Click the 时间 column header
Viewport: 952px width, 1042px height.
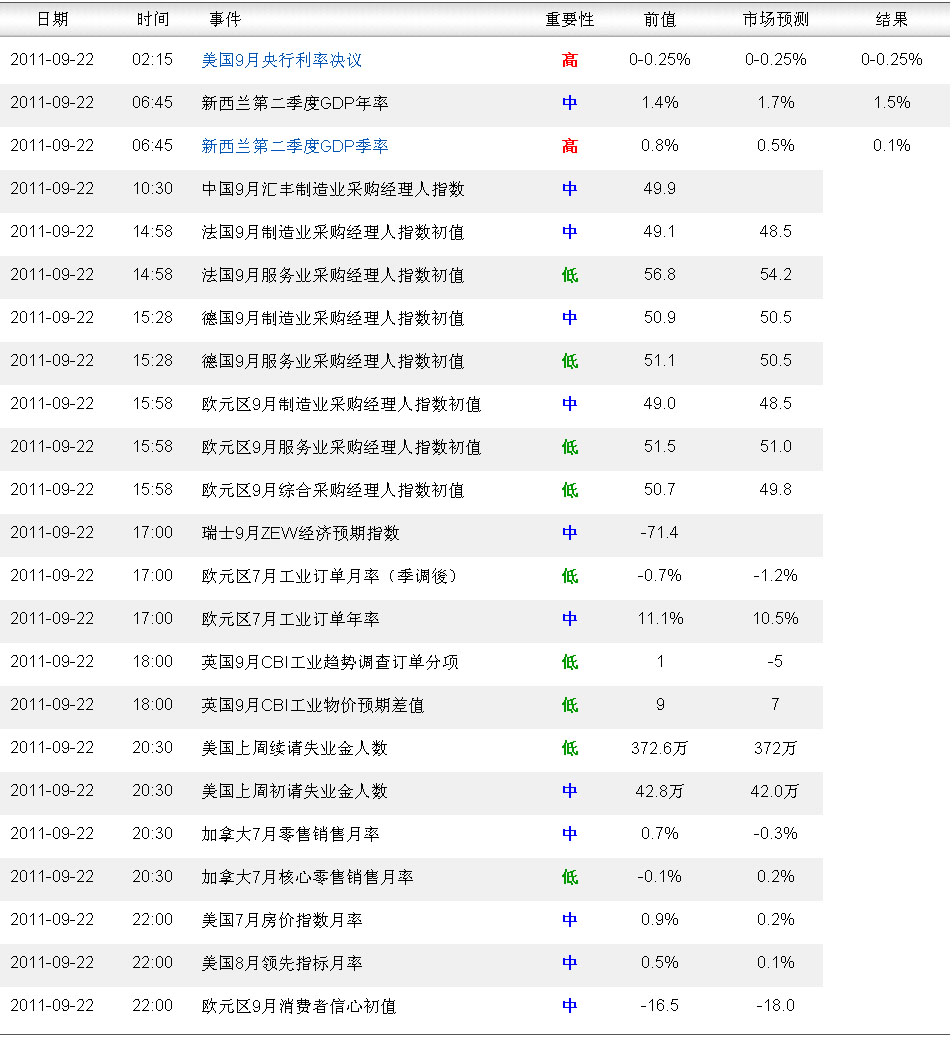[153, 19]
